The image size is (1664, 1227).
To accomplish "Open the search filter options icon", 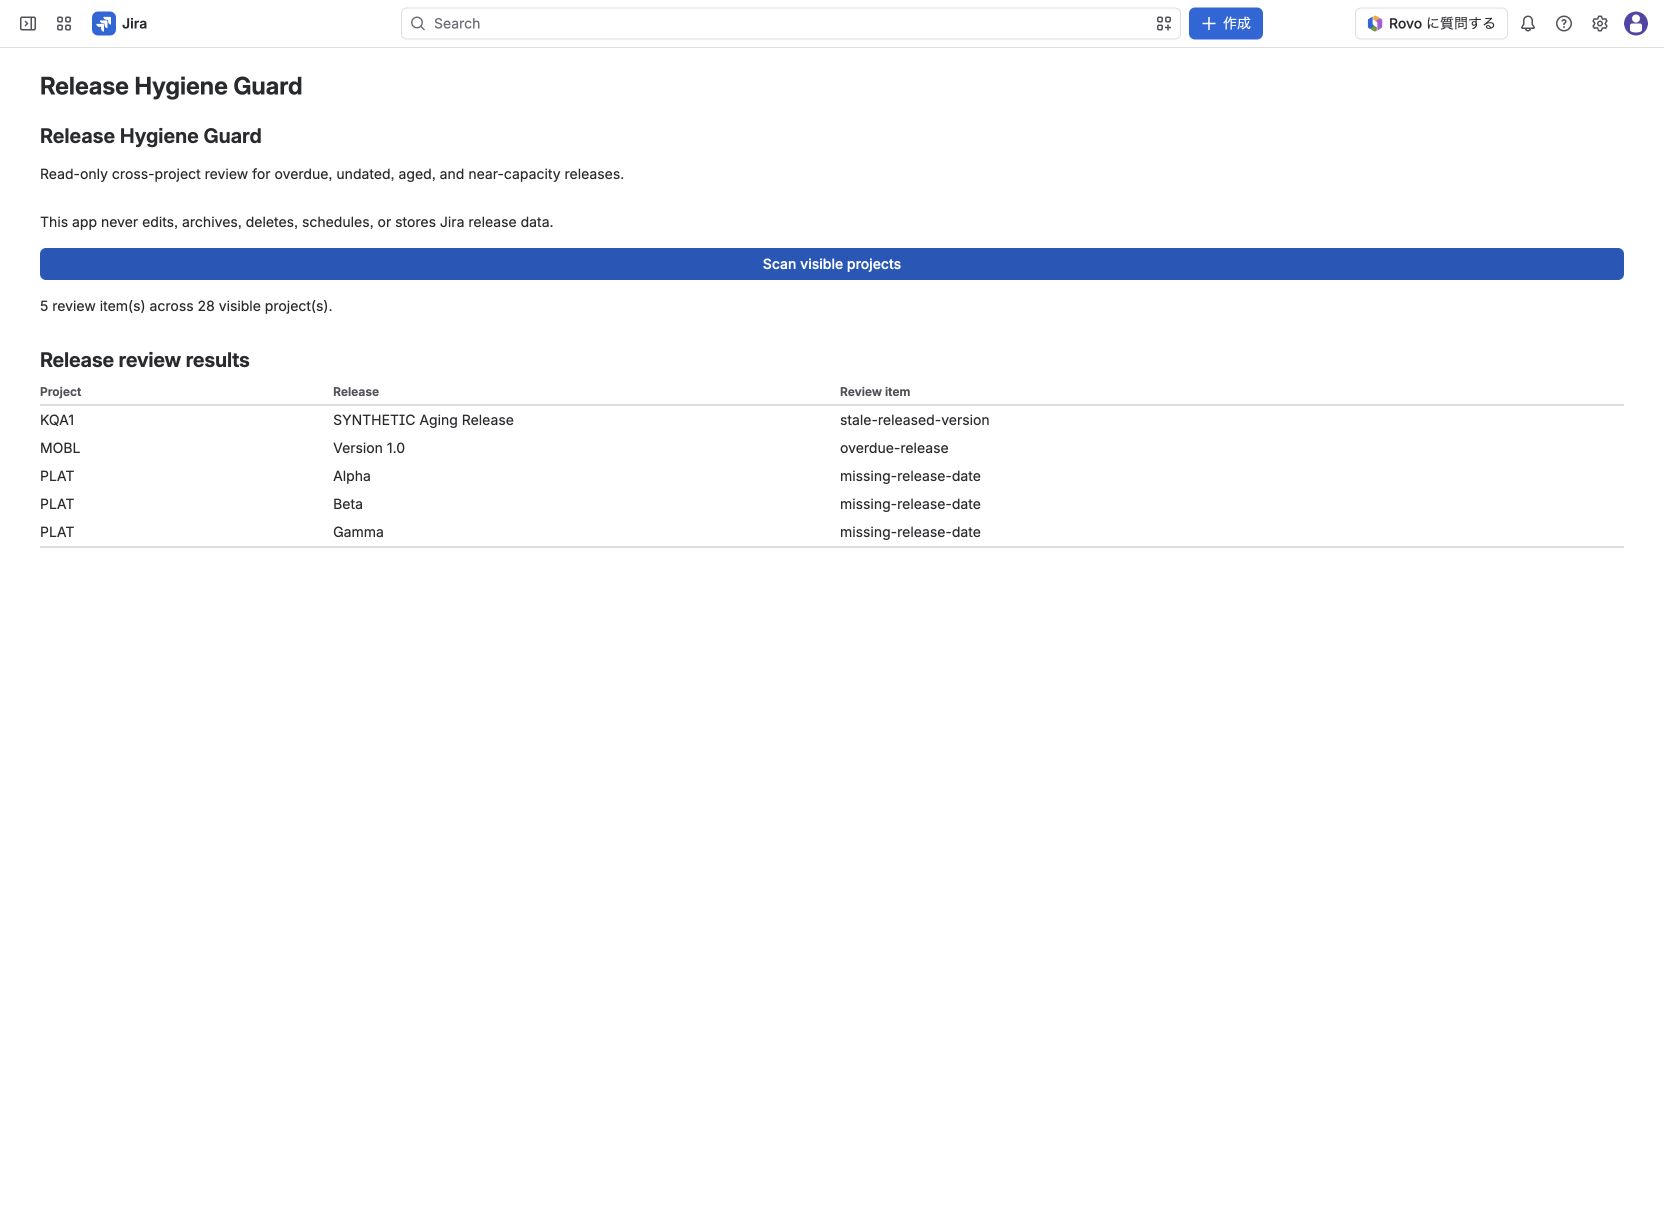I will click(1163, 23).
